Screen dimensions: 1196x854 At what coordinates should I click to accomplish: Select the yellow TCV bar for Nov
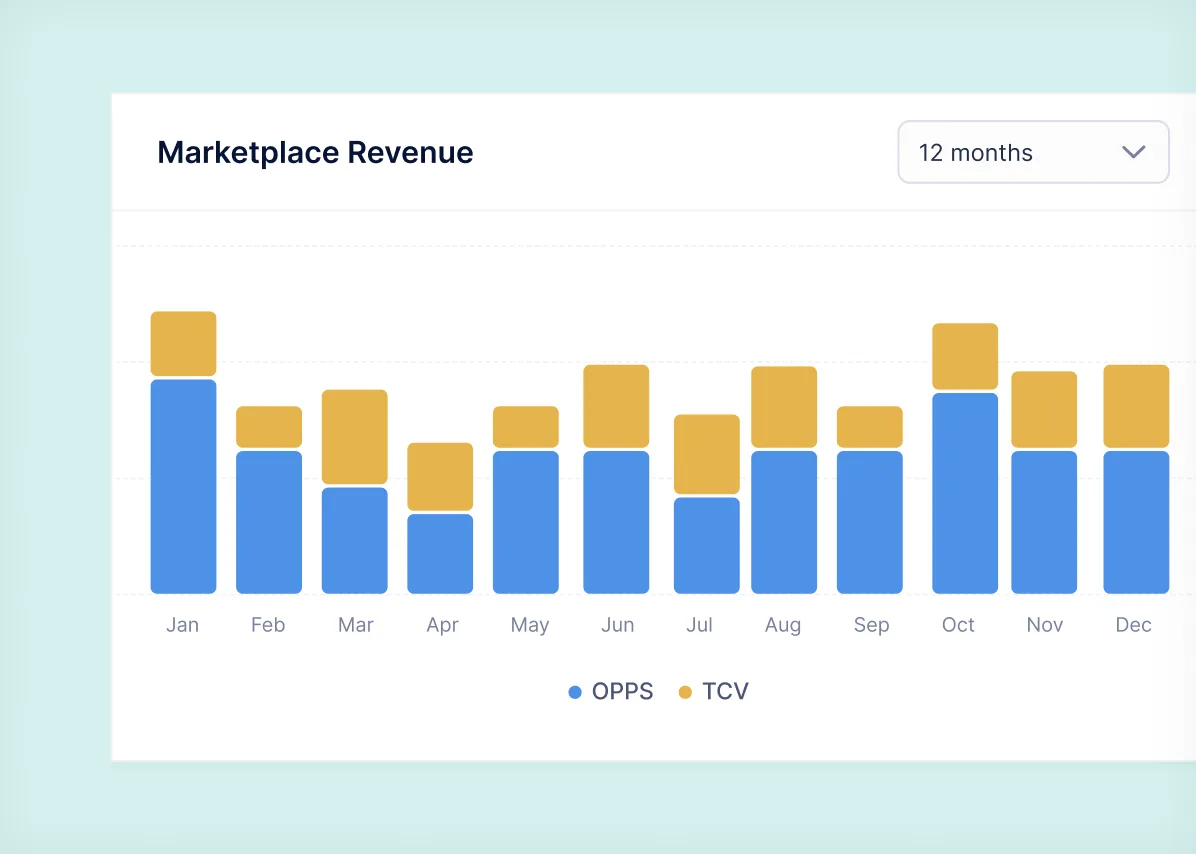(x=1044, y=409)
